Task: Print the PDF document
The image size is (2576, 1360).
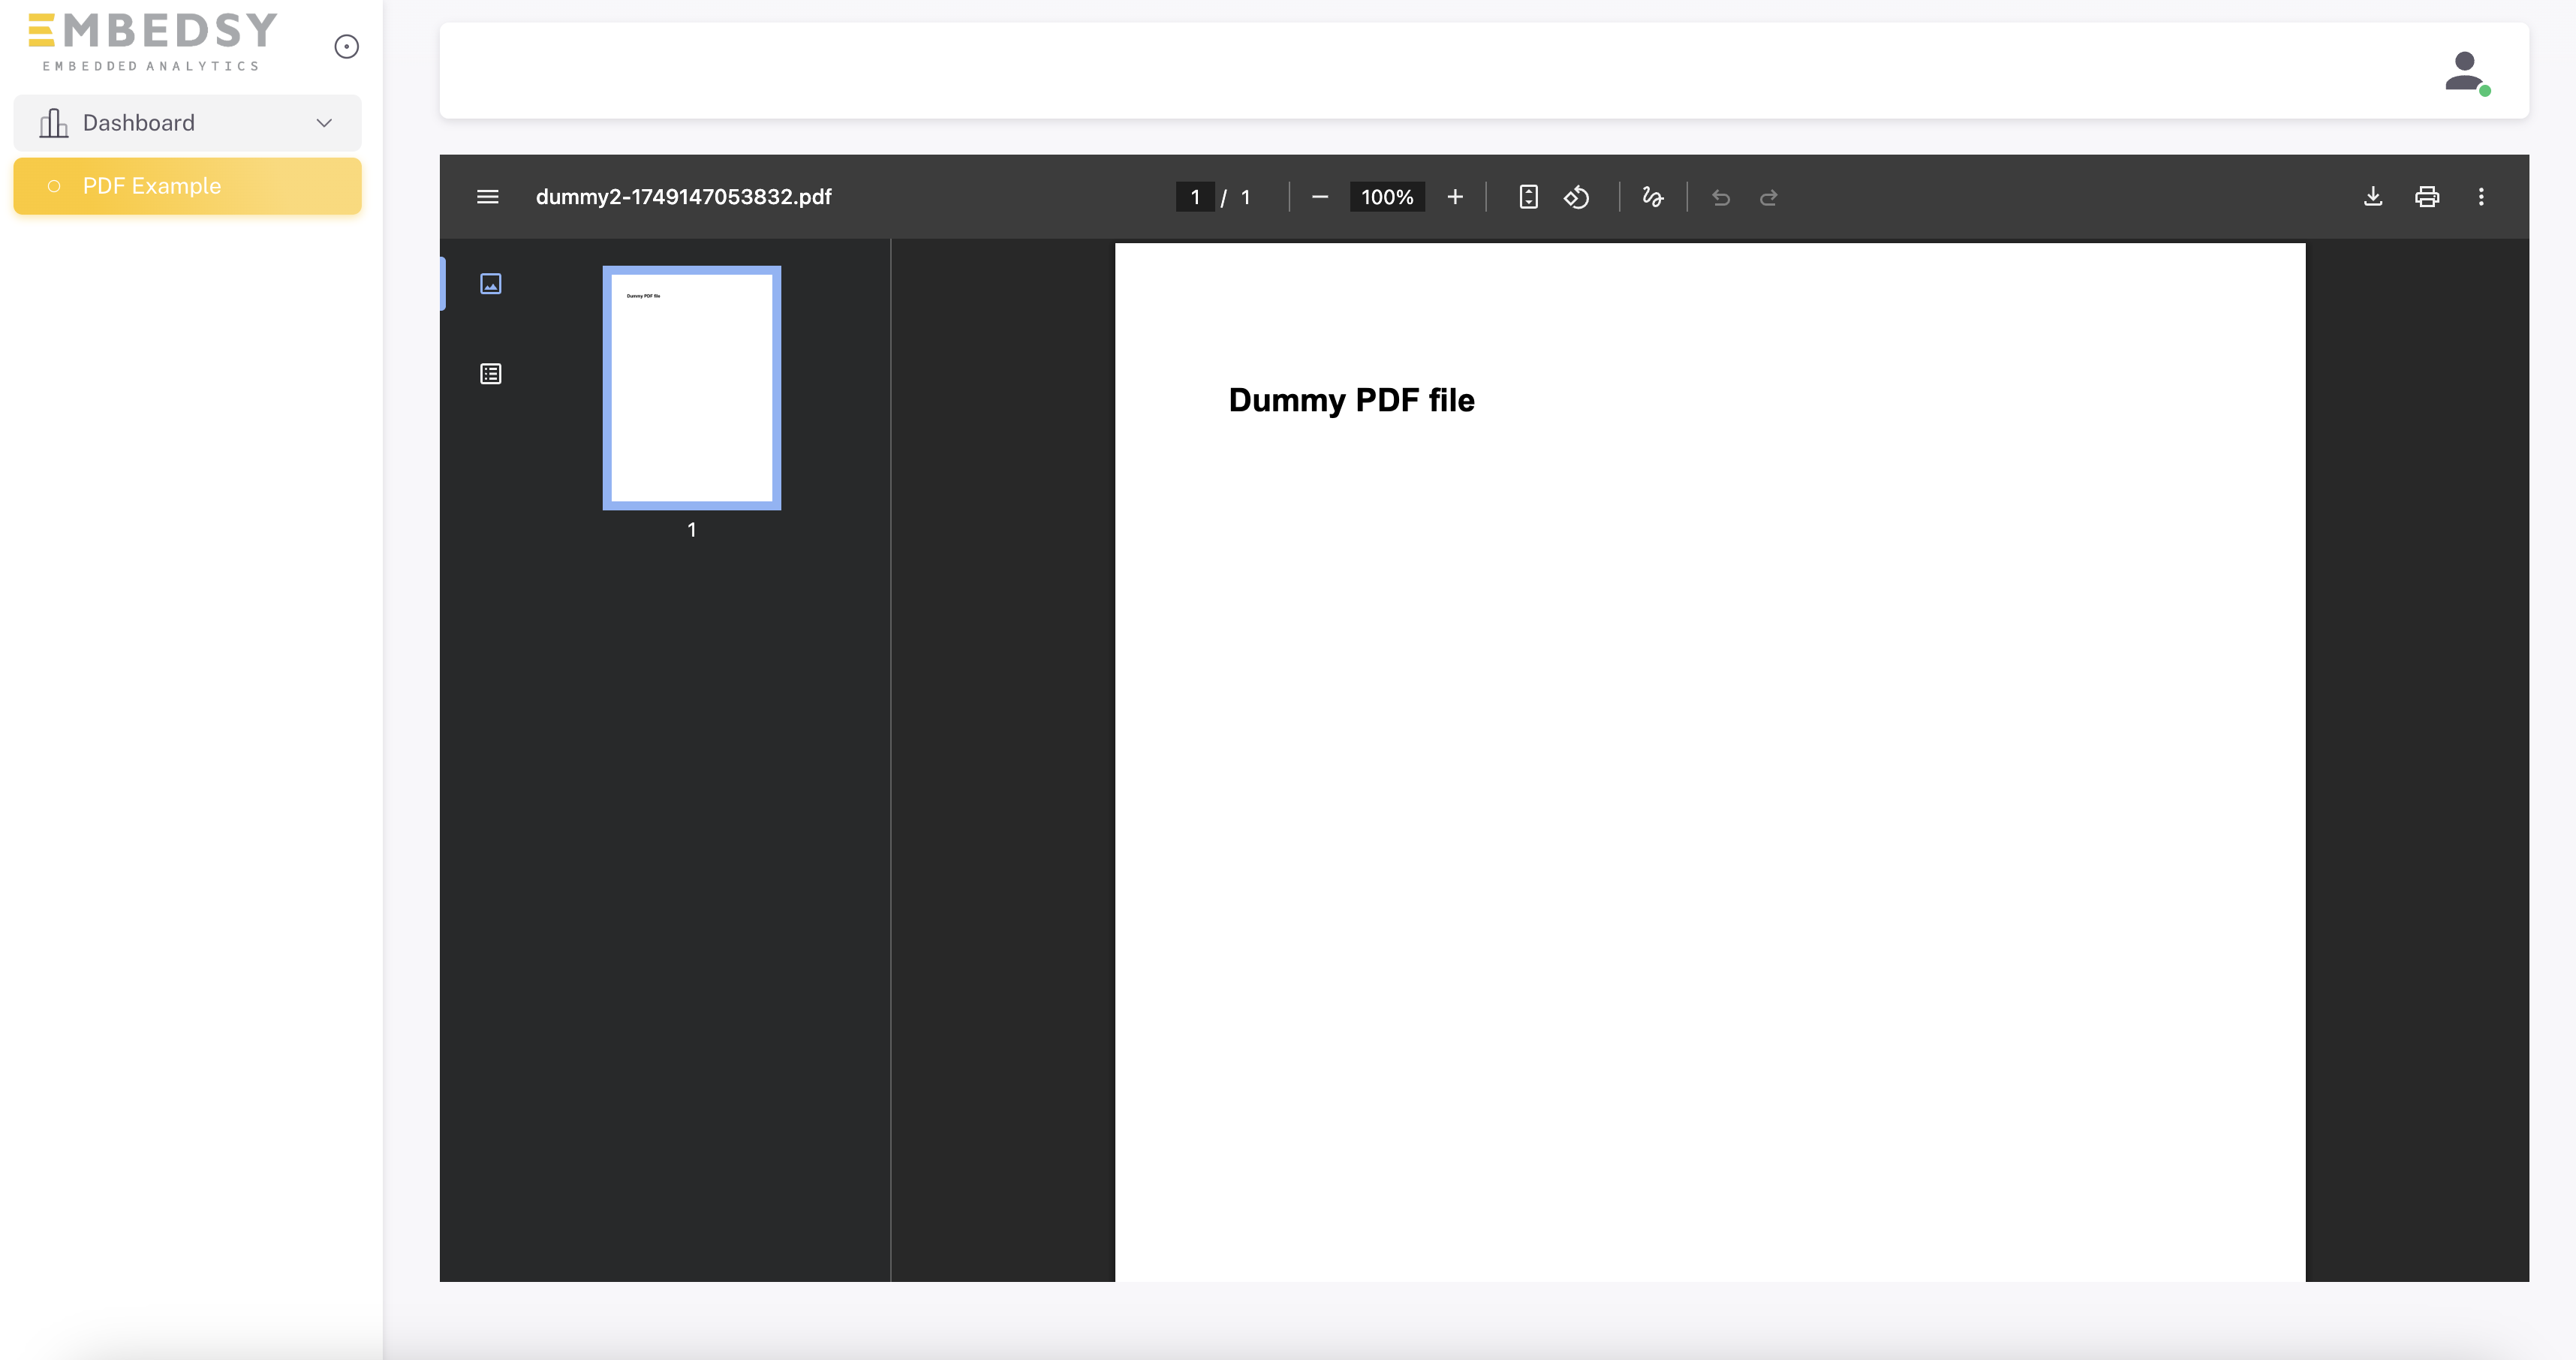Action: (x=2427, y=197)
